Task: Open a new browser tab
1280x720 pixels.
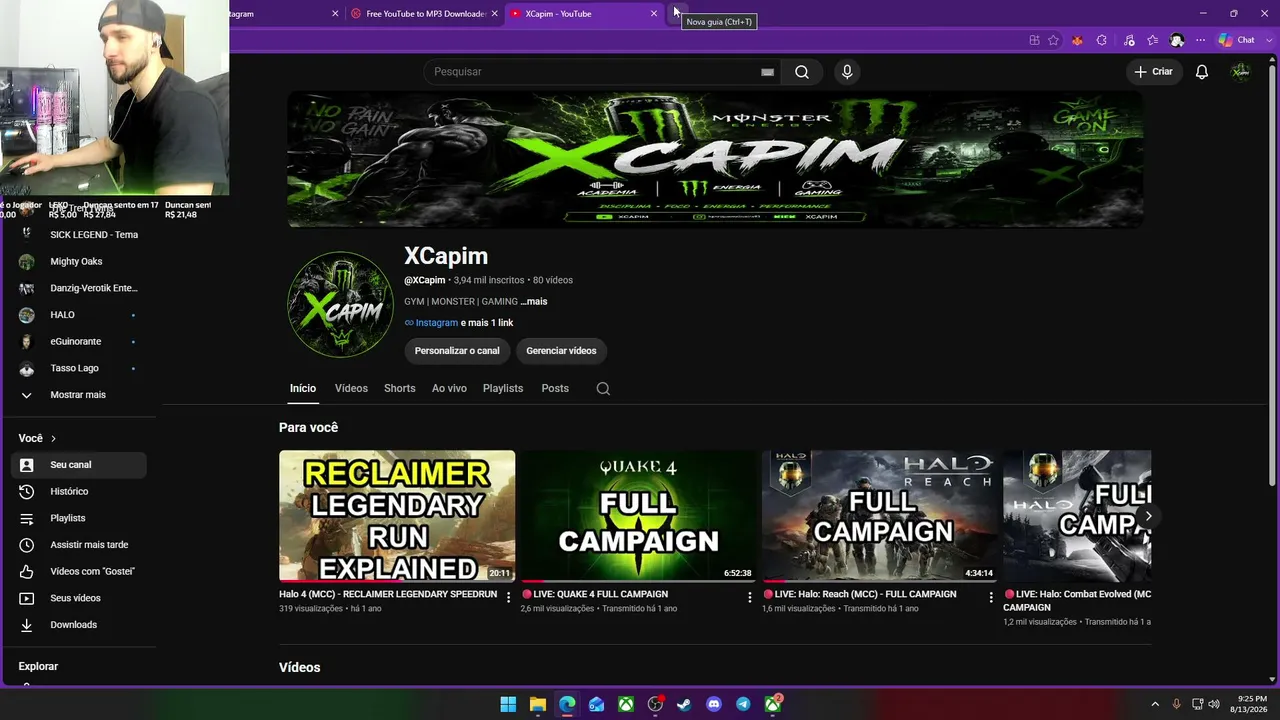Action: tap(676, 13)
